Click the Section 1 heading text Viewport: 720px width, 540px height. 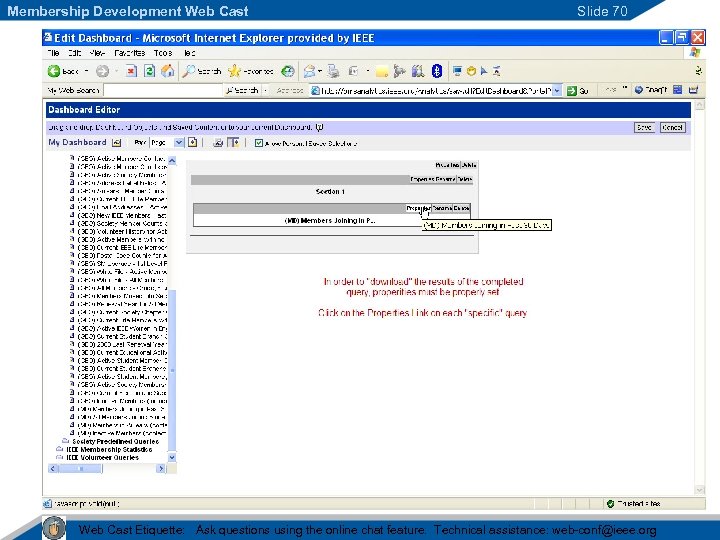click(x=330, y=191)
